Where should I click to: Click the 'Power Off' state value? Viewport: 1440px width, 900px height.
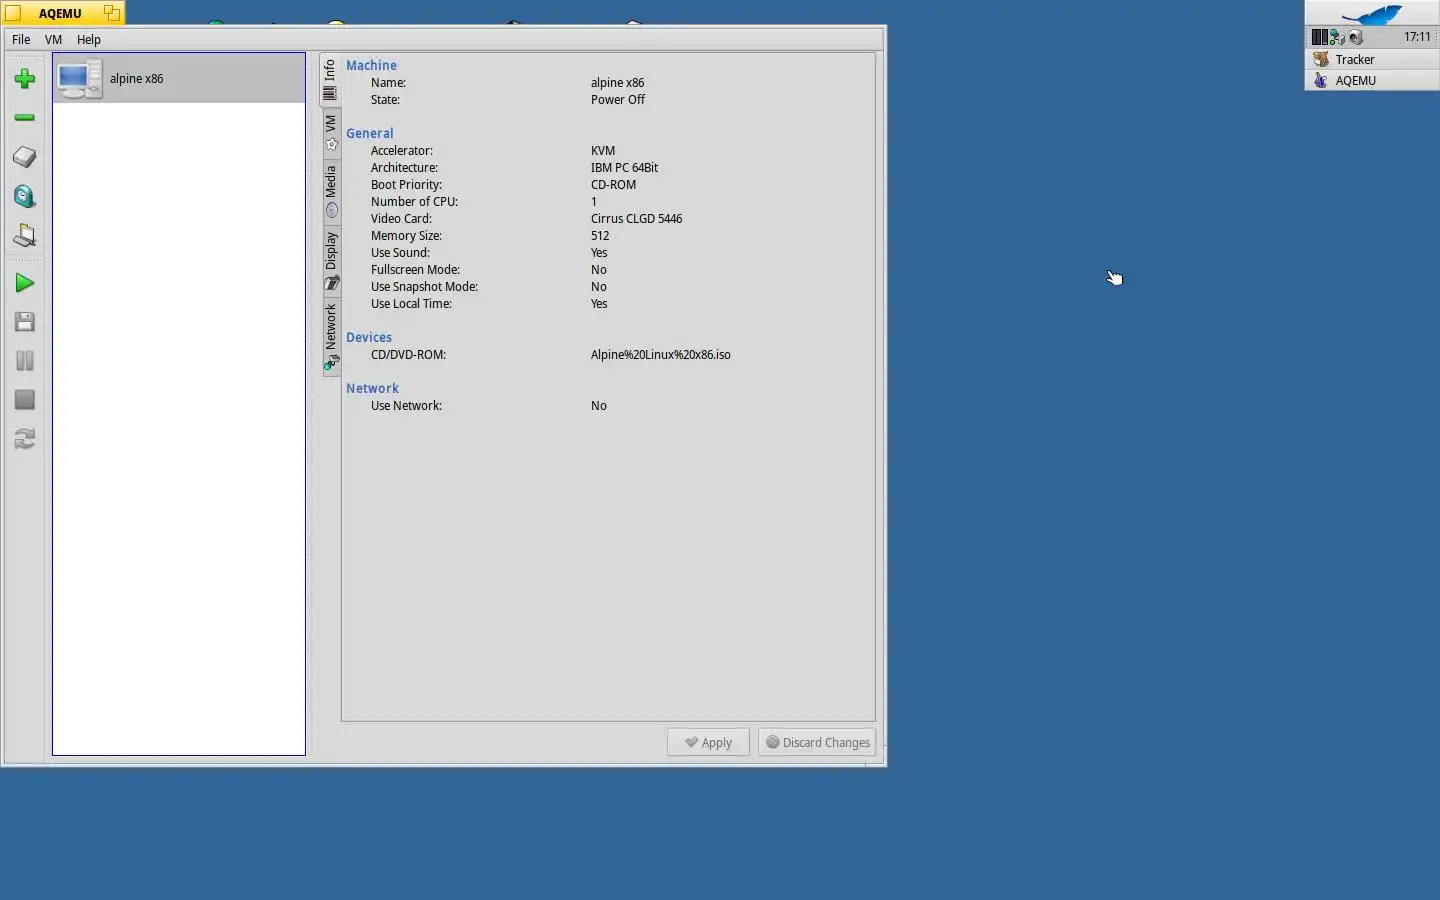pyautogui.click(x=618, y=100)
